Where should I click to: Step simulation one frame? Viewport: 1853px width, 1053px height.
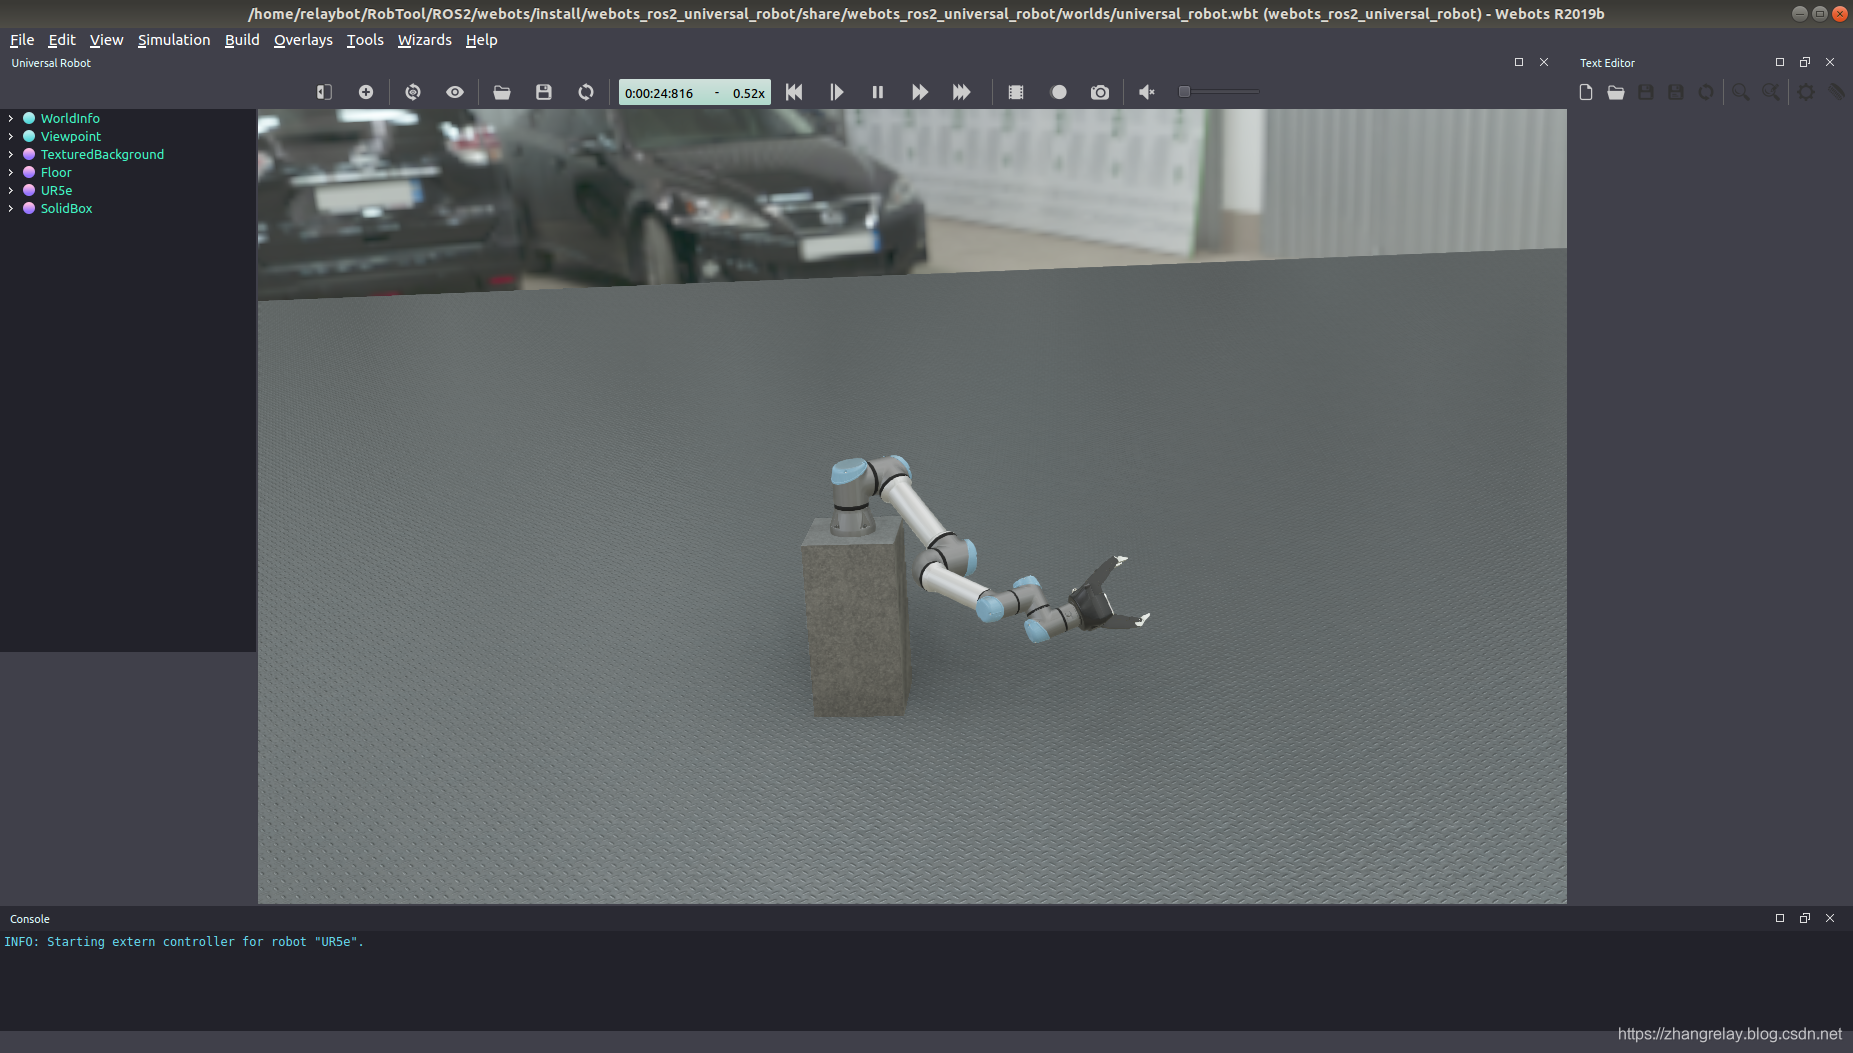coord(836,92)
